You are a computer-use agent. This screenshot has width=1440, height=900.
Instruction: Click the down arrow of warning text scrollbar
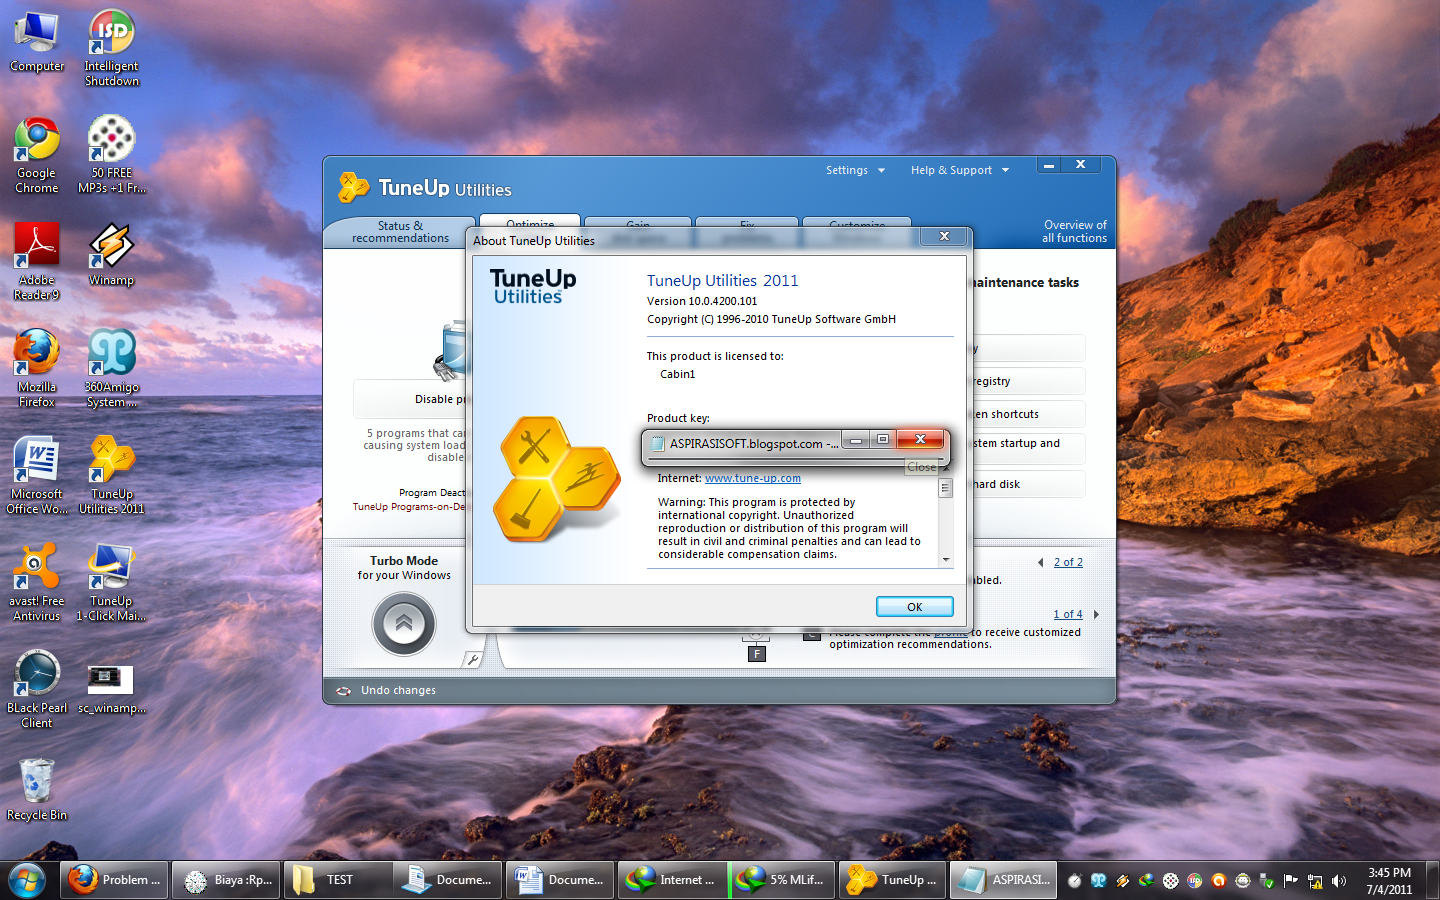tap(946, 560)
